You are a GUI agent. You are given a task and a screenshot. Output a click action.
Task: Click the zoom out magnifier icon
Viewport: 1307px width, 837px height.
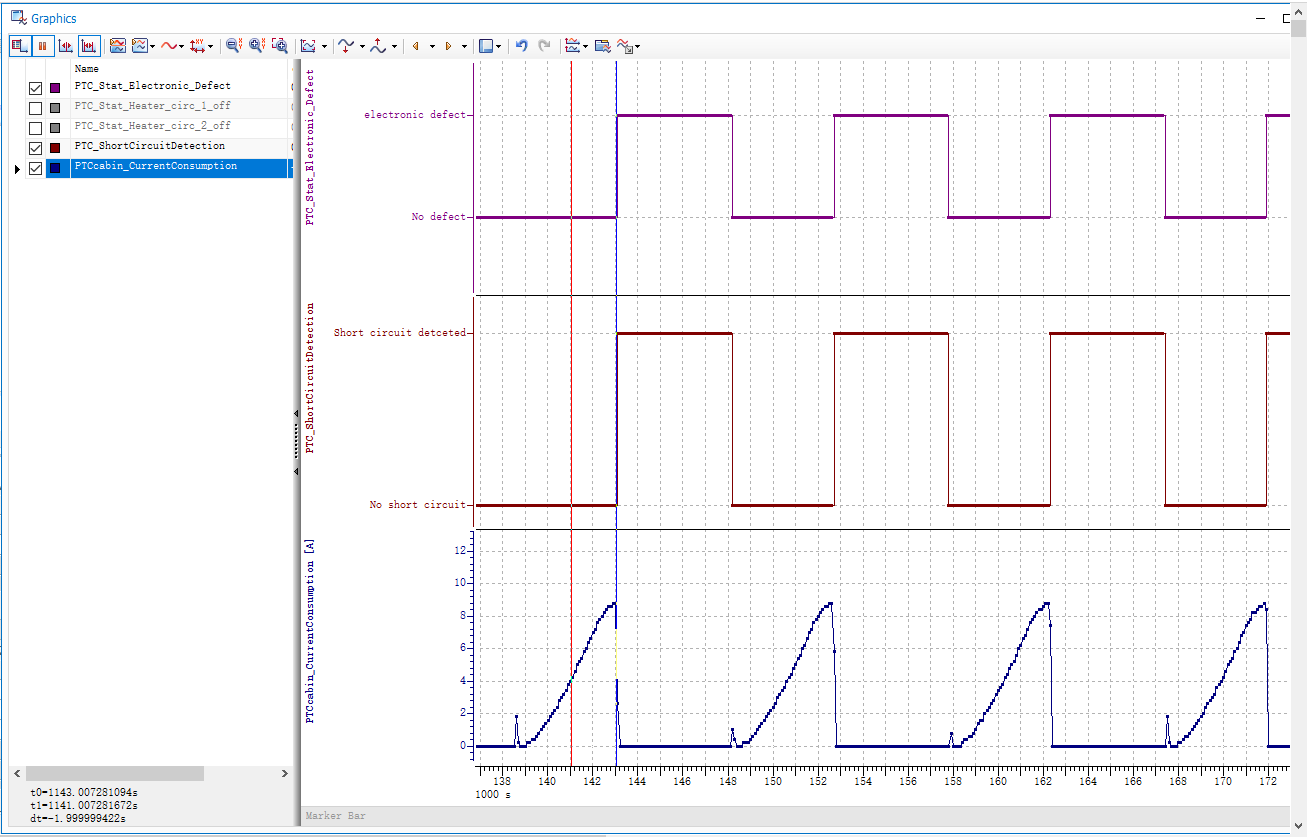pyautogui.click(x=233, y=46)
